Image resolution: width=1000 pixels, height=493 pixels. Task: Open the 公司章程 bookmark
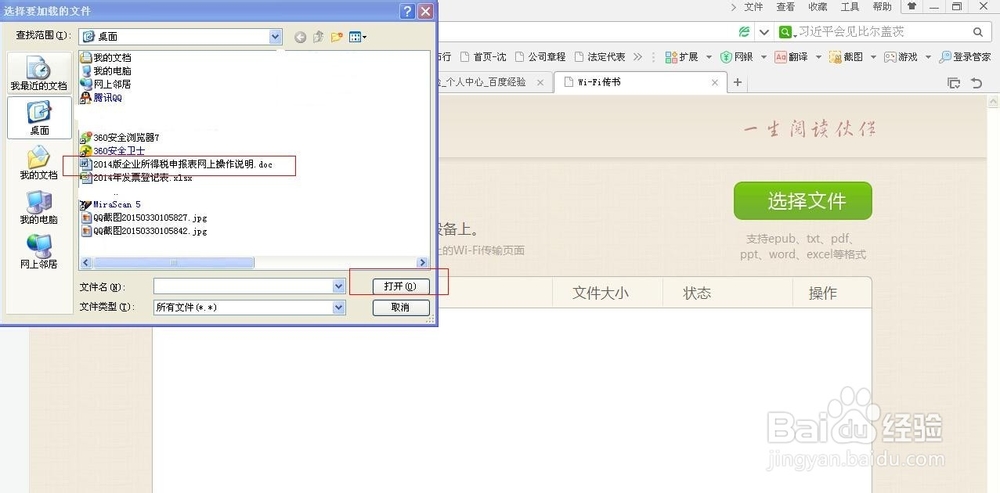tap(540, 57)
